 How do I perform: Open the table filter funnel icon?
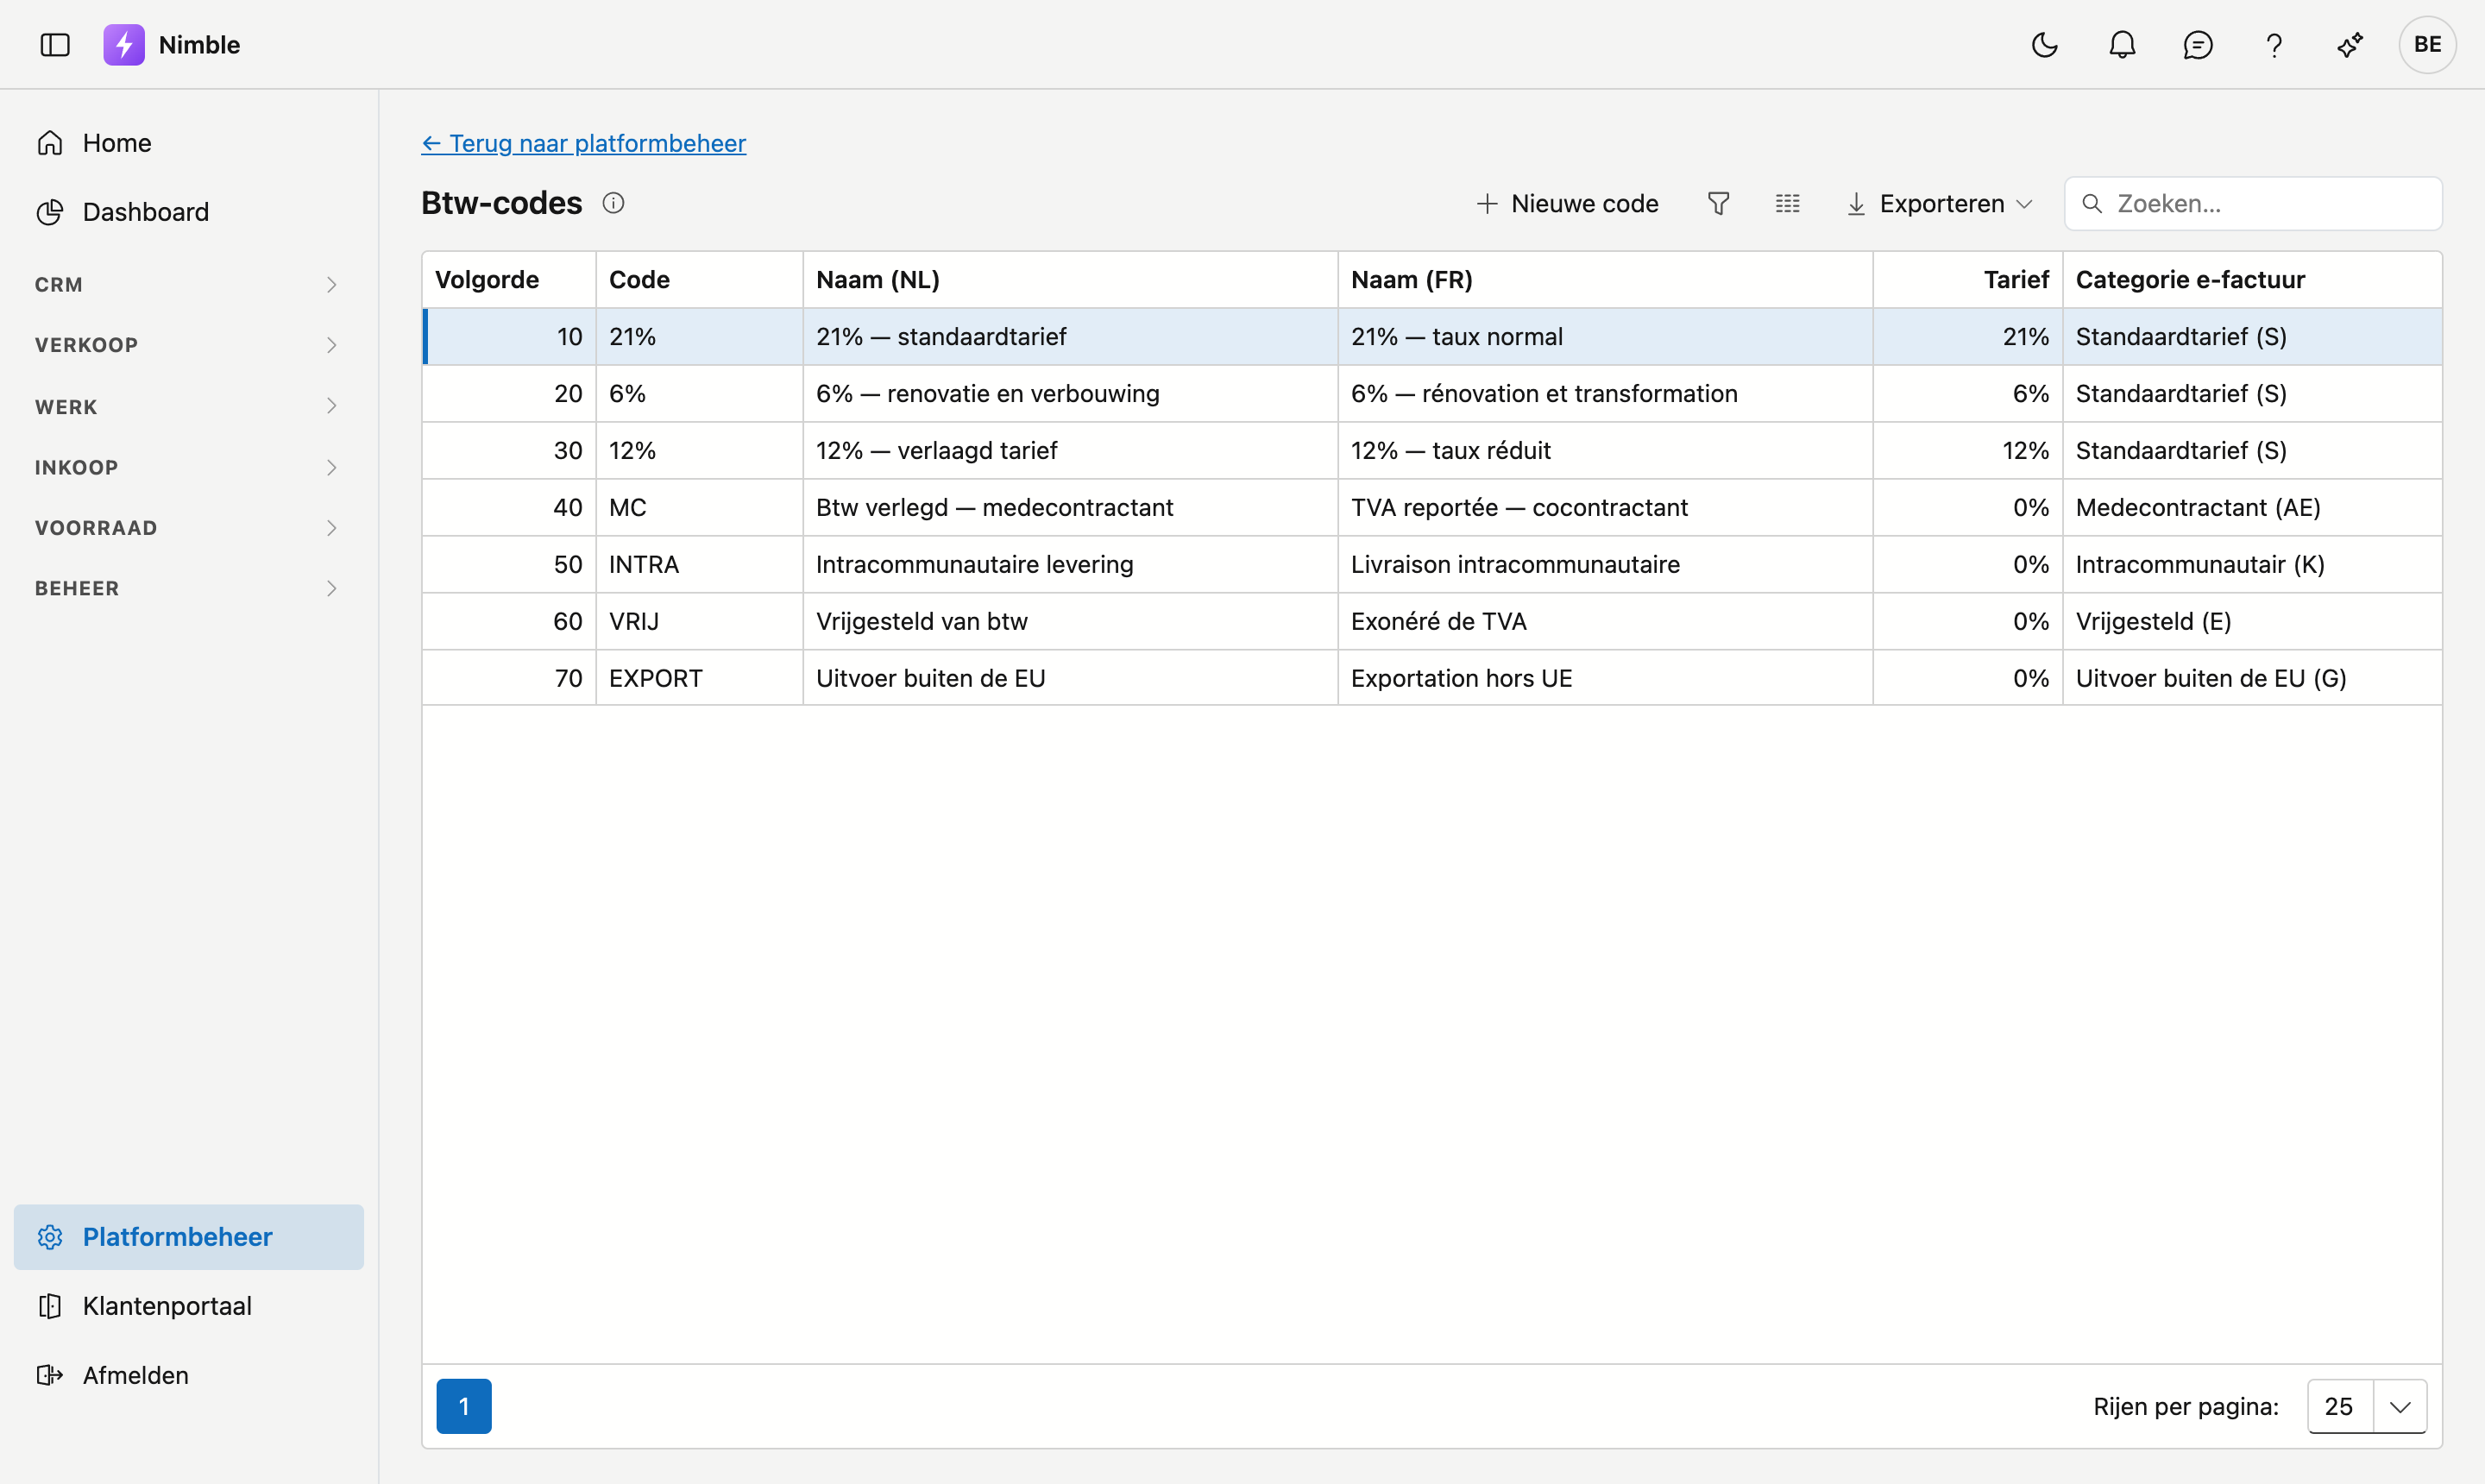click(1718, 204)
